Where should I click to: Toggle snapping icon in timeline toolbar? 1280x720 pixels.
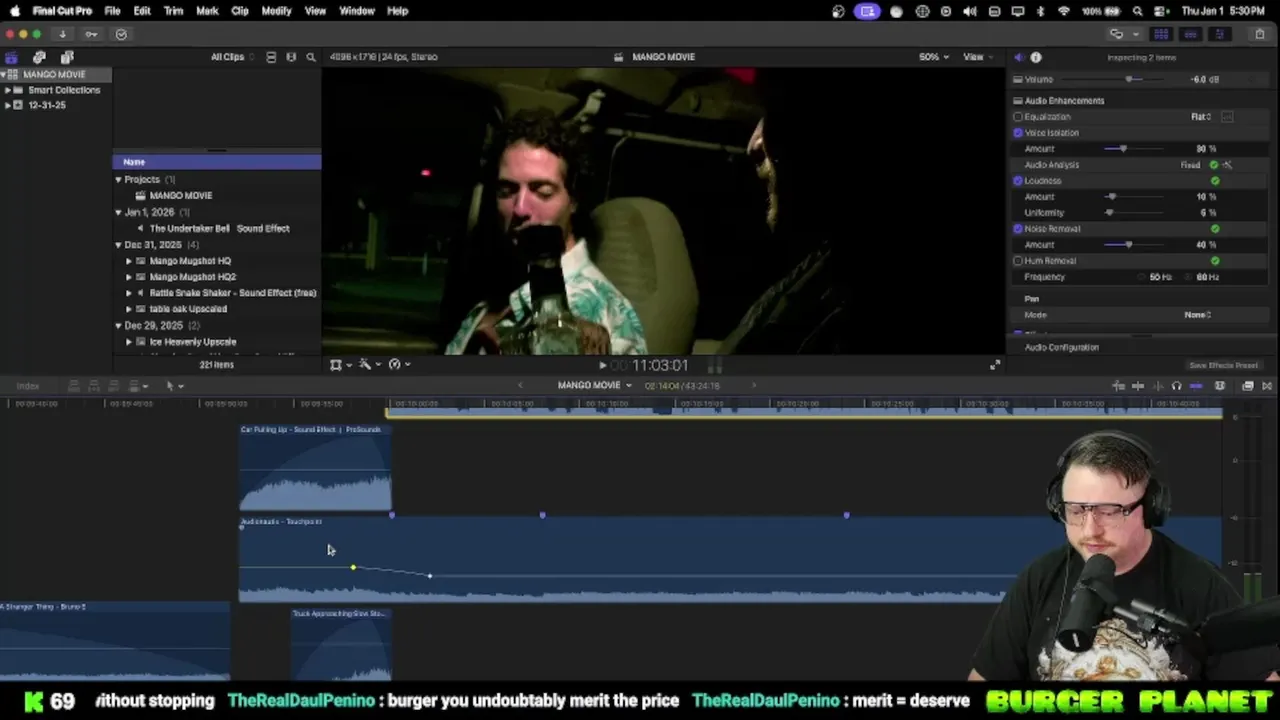click(x=1196, y=386)
